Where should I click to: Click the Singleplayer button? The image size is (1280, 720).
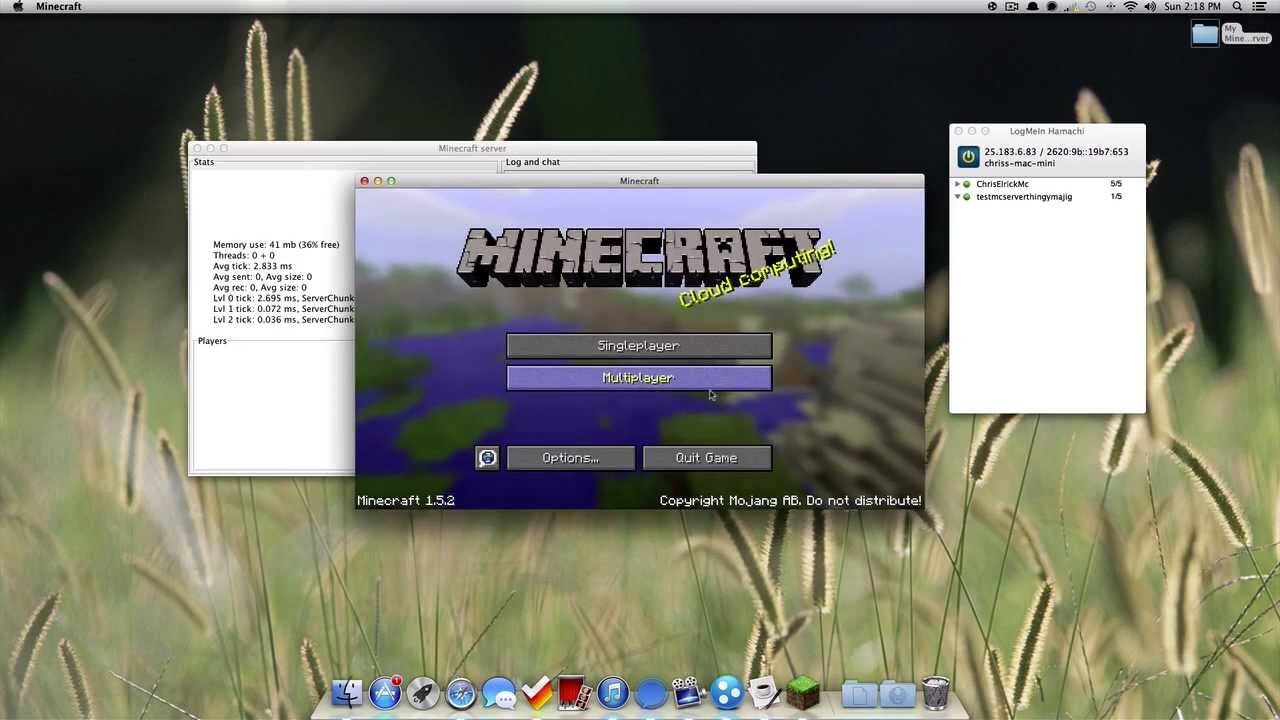point(638,346)
